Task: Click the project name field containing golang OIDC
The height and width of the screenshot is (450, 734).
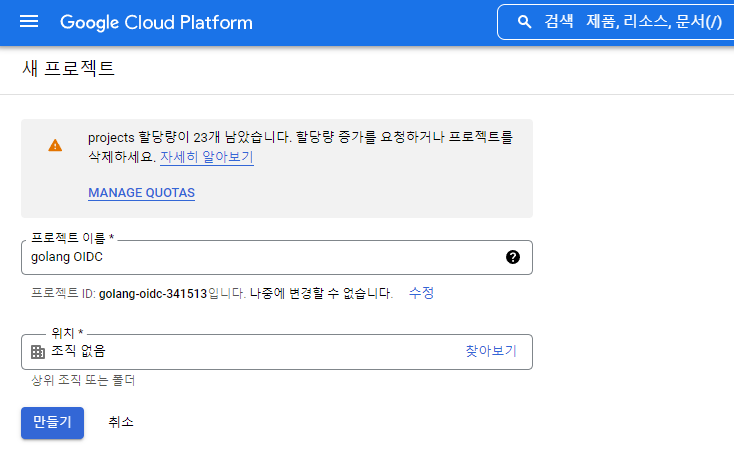Action: point(277,257)
